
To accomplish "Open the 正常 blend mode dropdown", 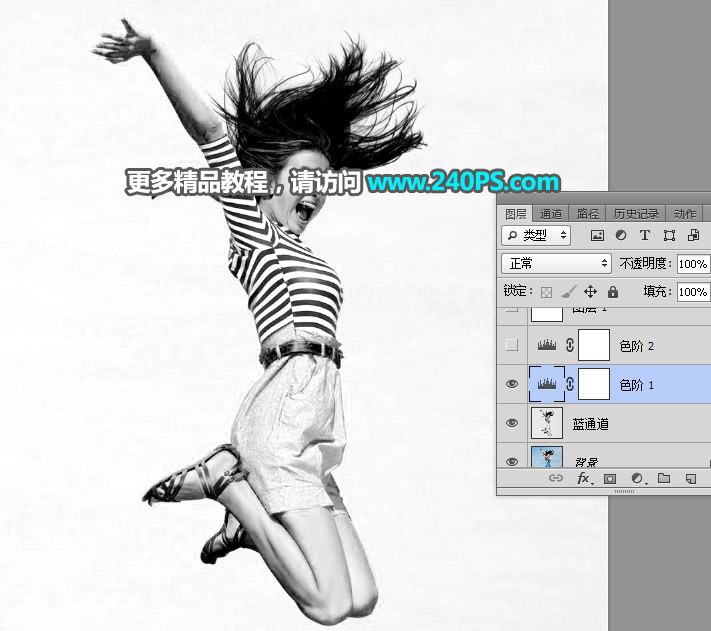I will 557,264.
